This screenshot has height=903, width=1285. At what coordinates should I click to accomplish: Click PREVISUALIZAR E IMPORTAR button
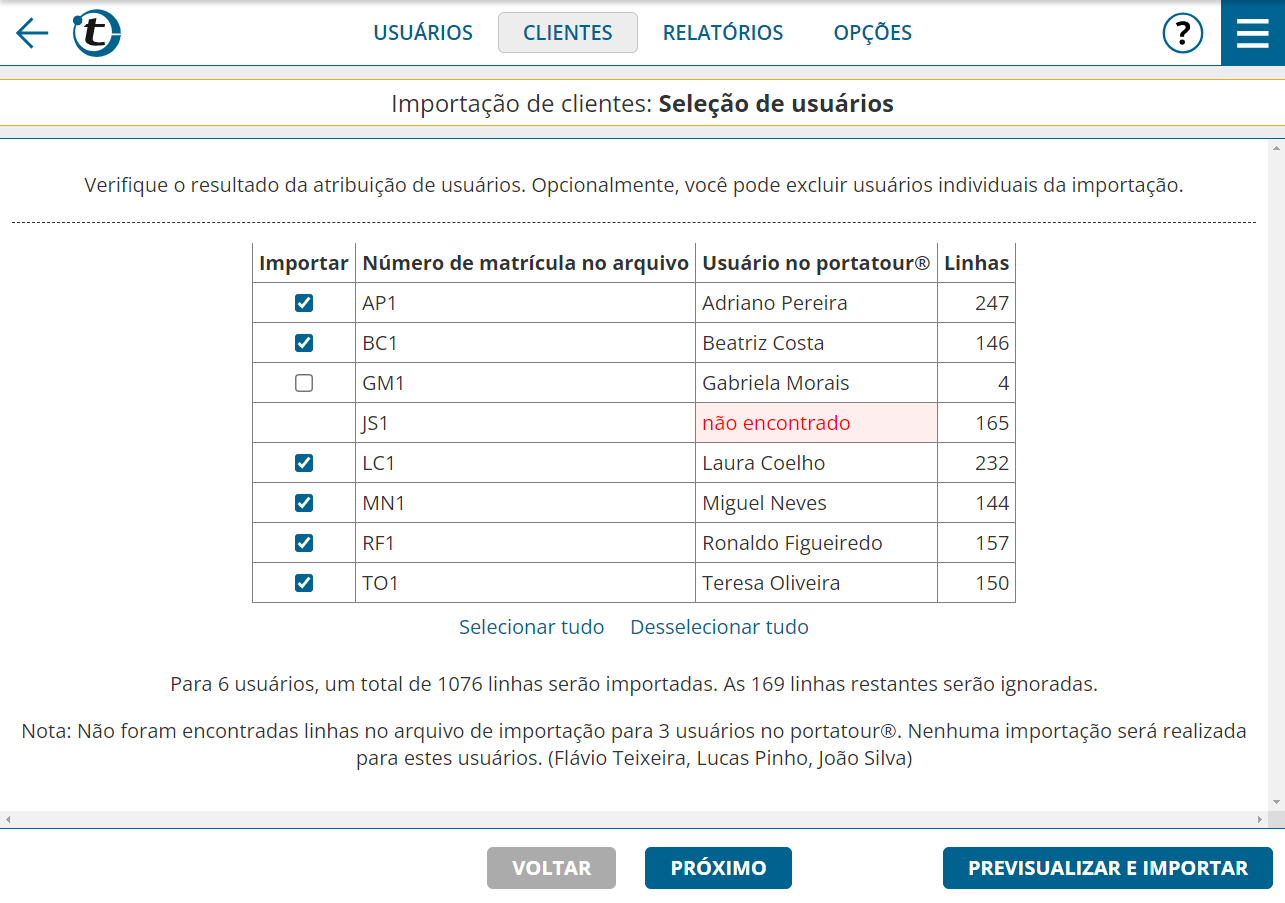pyautogui.click(x=1107, y=868)
